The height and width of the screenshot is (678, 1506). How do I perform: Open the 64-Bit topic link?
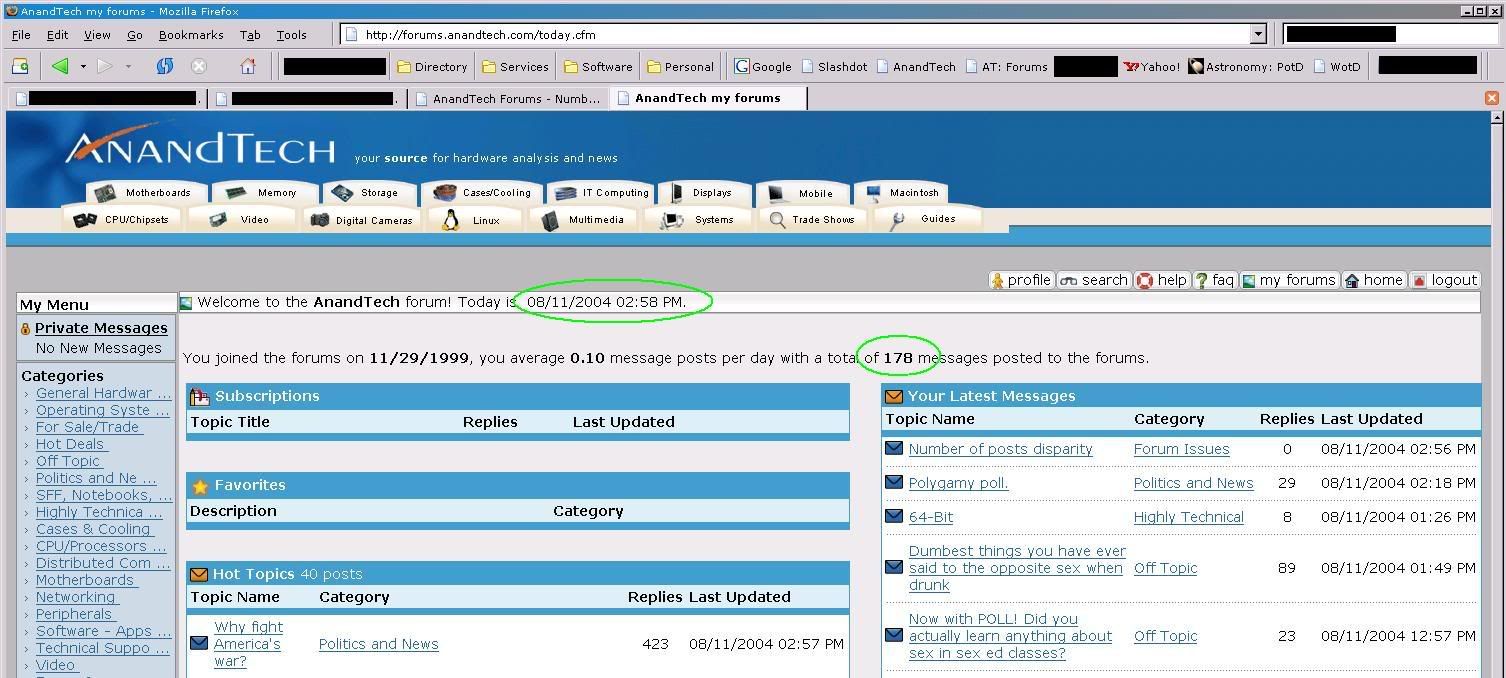tap(931, 517)
